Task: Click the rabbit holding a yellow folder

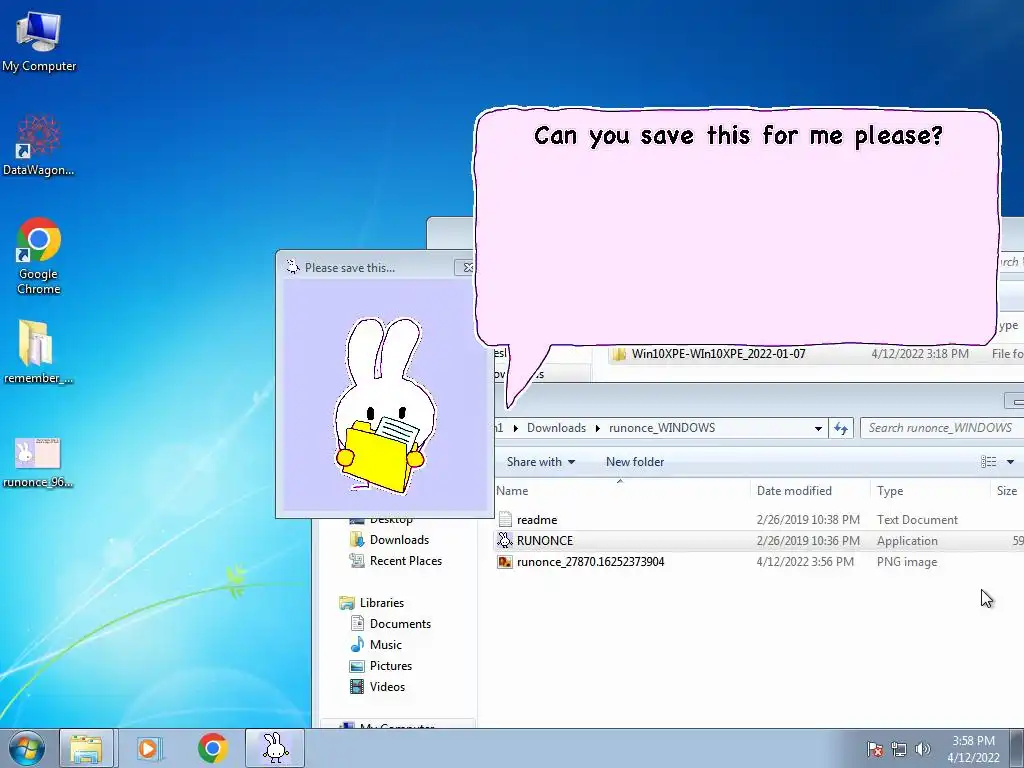Action: (x=384, y=405)
